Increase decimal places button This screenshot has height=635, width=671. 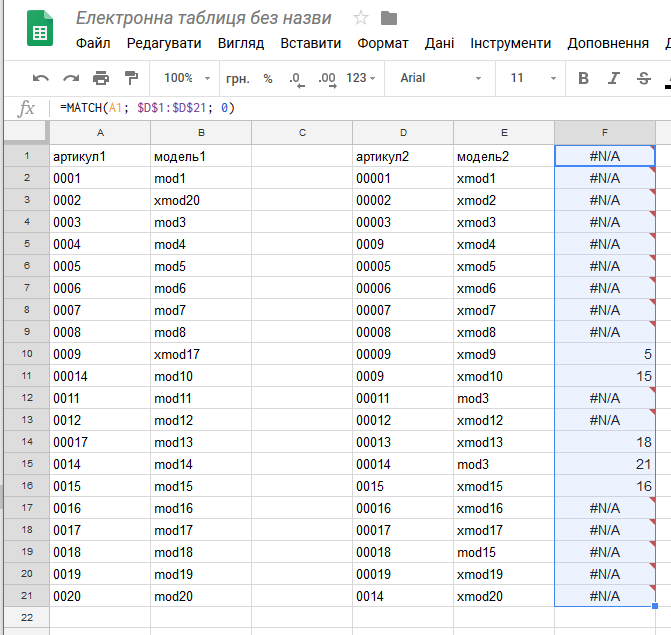pos(327,79)
